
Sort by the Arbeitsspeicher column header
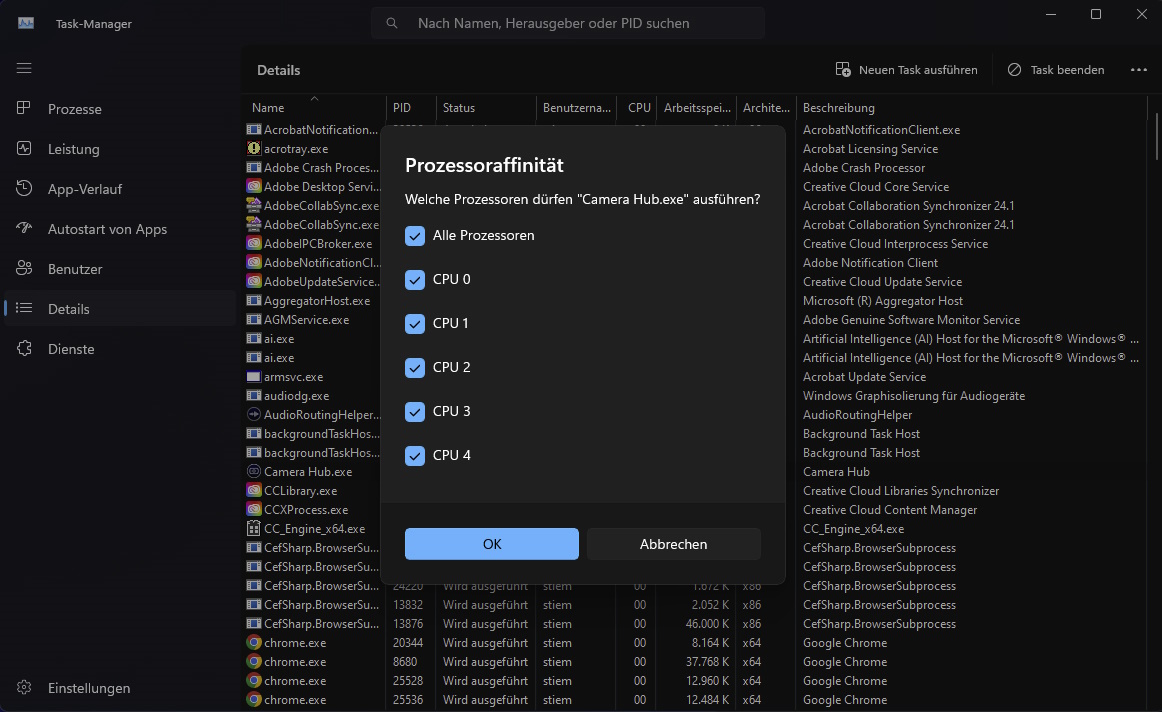[697, 107]
